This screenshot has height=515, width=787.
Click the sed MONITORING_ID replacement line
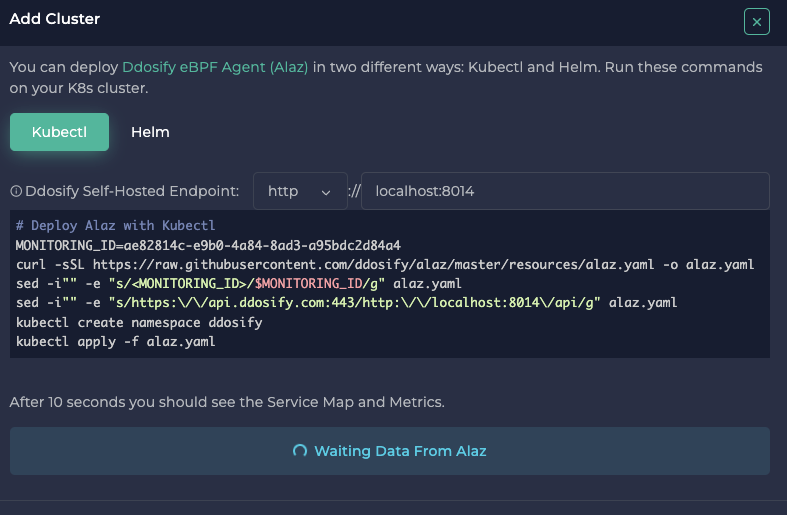point(238,284)
